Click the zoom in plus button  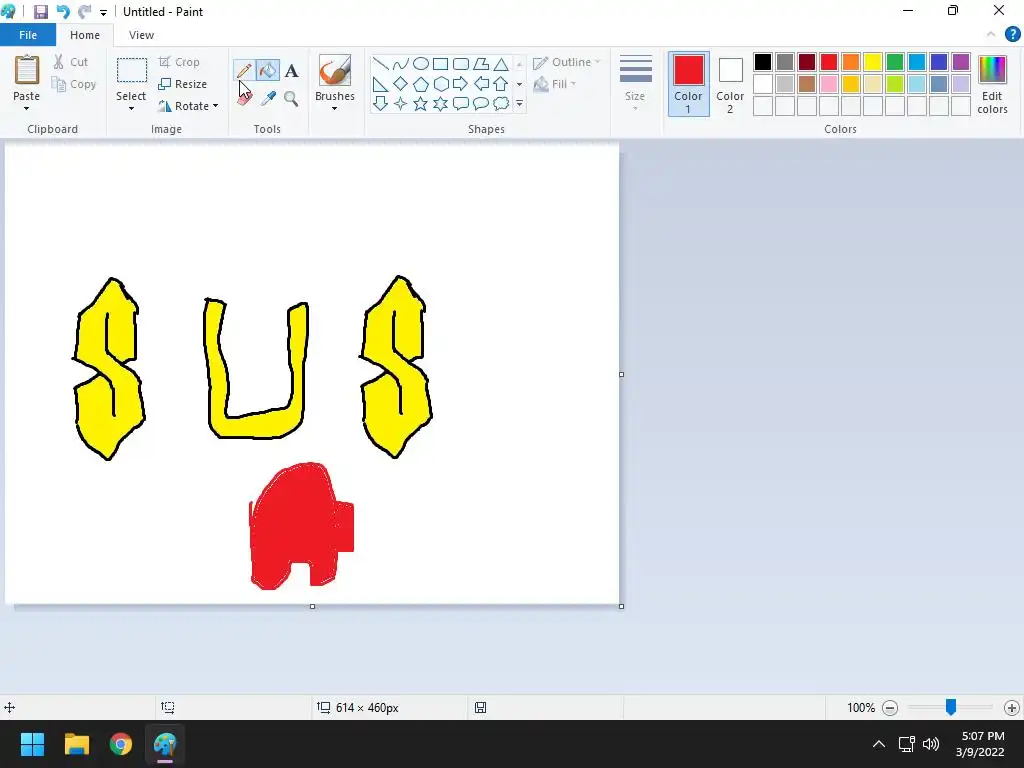(x=1012, y=708)
